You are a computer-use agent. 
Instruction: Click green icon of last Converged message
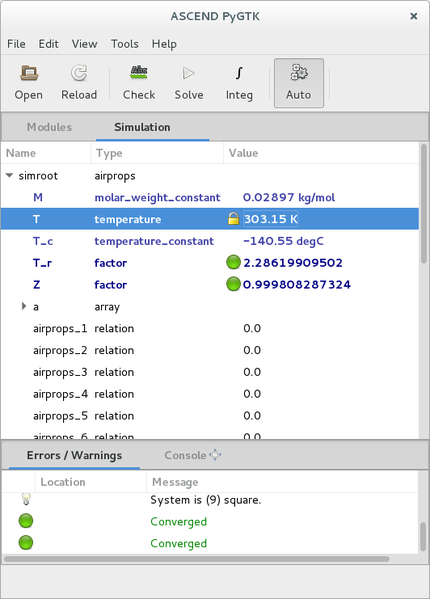[x=26, y=543]
